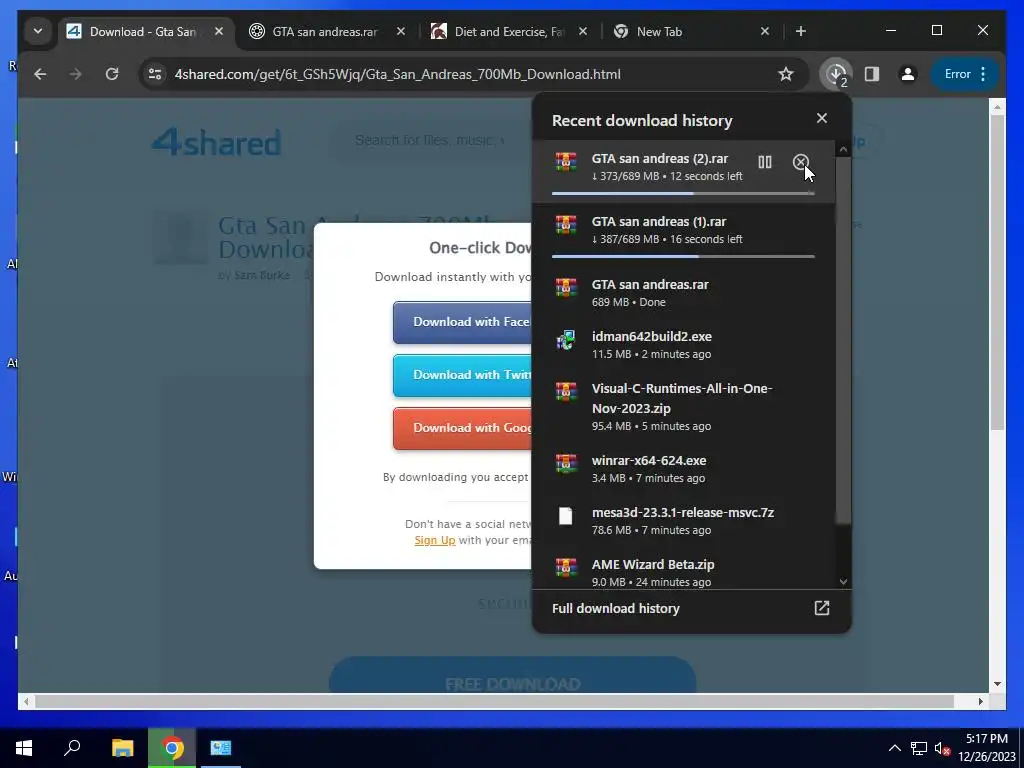
Task: Click the Sign Up link
Action: pos(435,540)
